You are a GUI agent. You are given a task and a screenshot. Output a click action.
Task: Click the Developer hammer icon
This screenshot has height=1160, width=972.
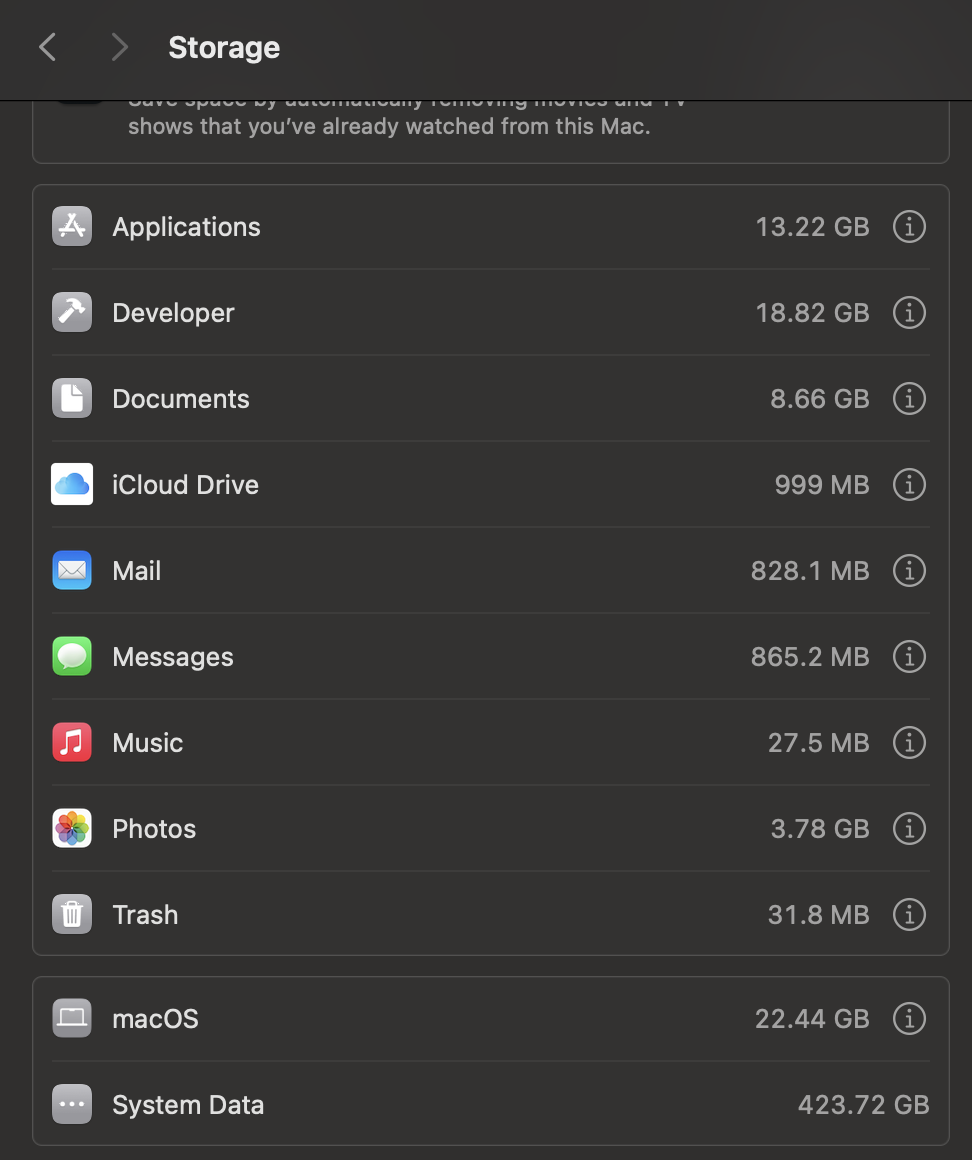click(x=72, y=313)
